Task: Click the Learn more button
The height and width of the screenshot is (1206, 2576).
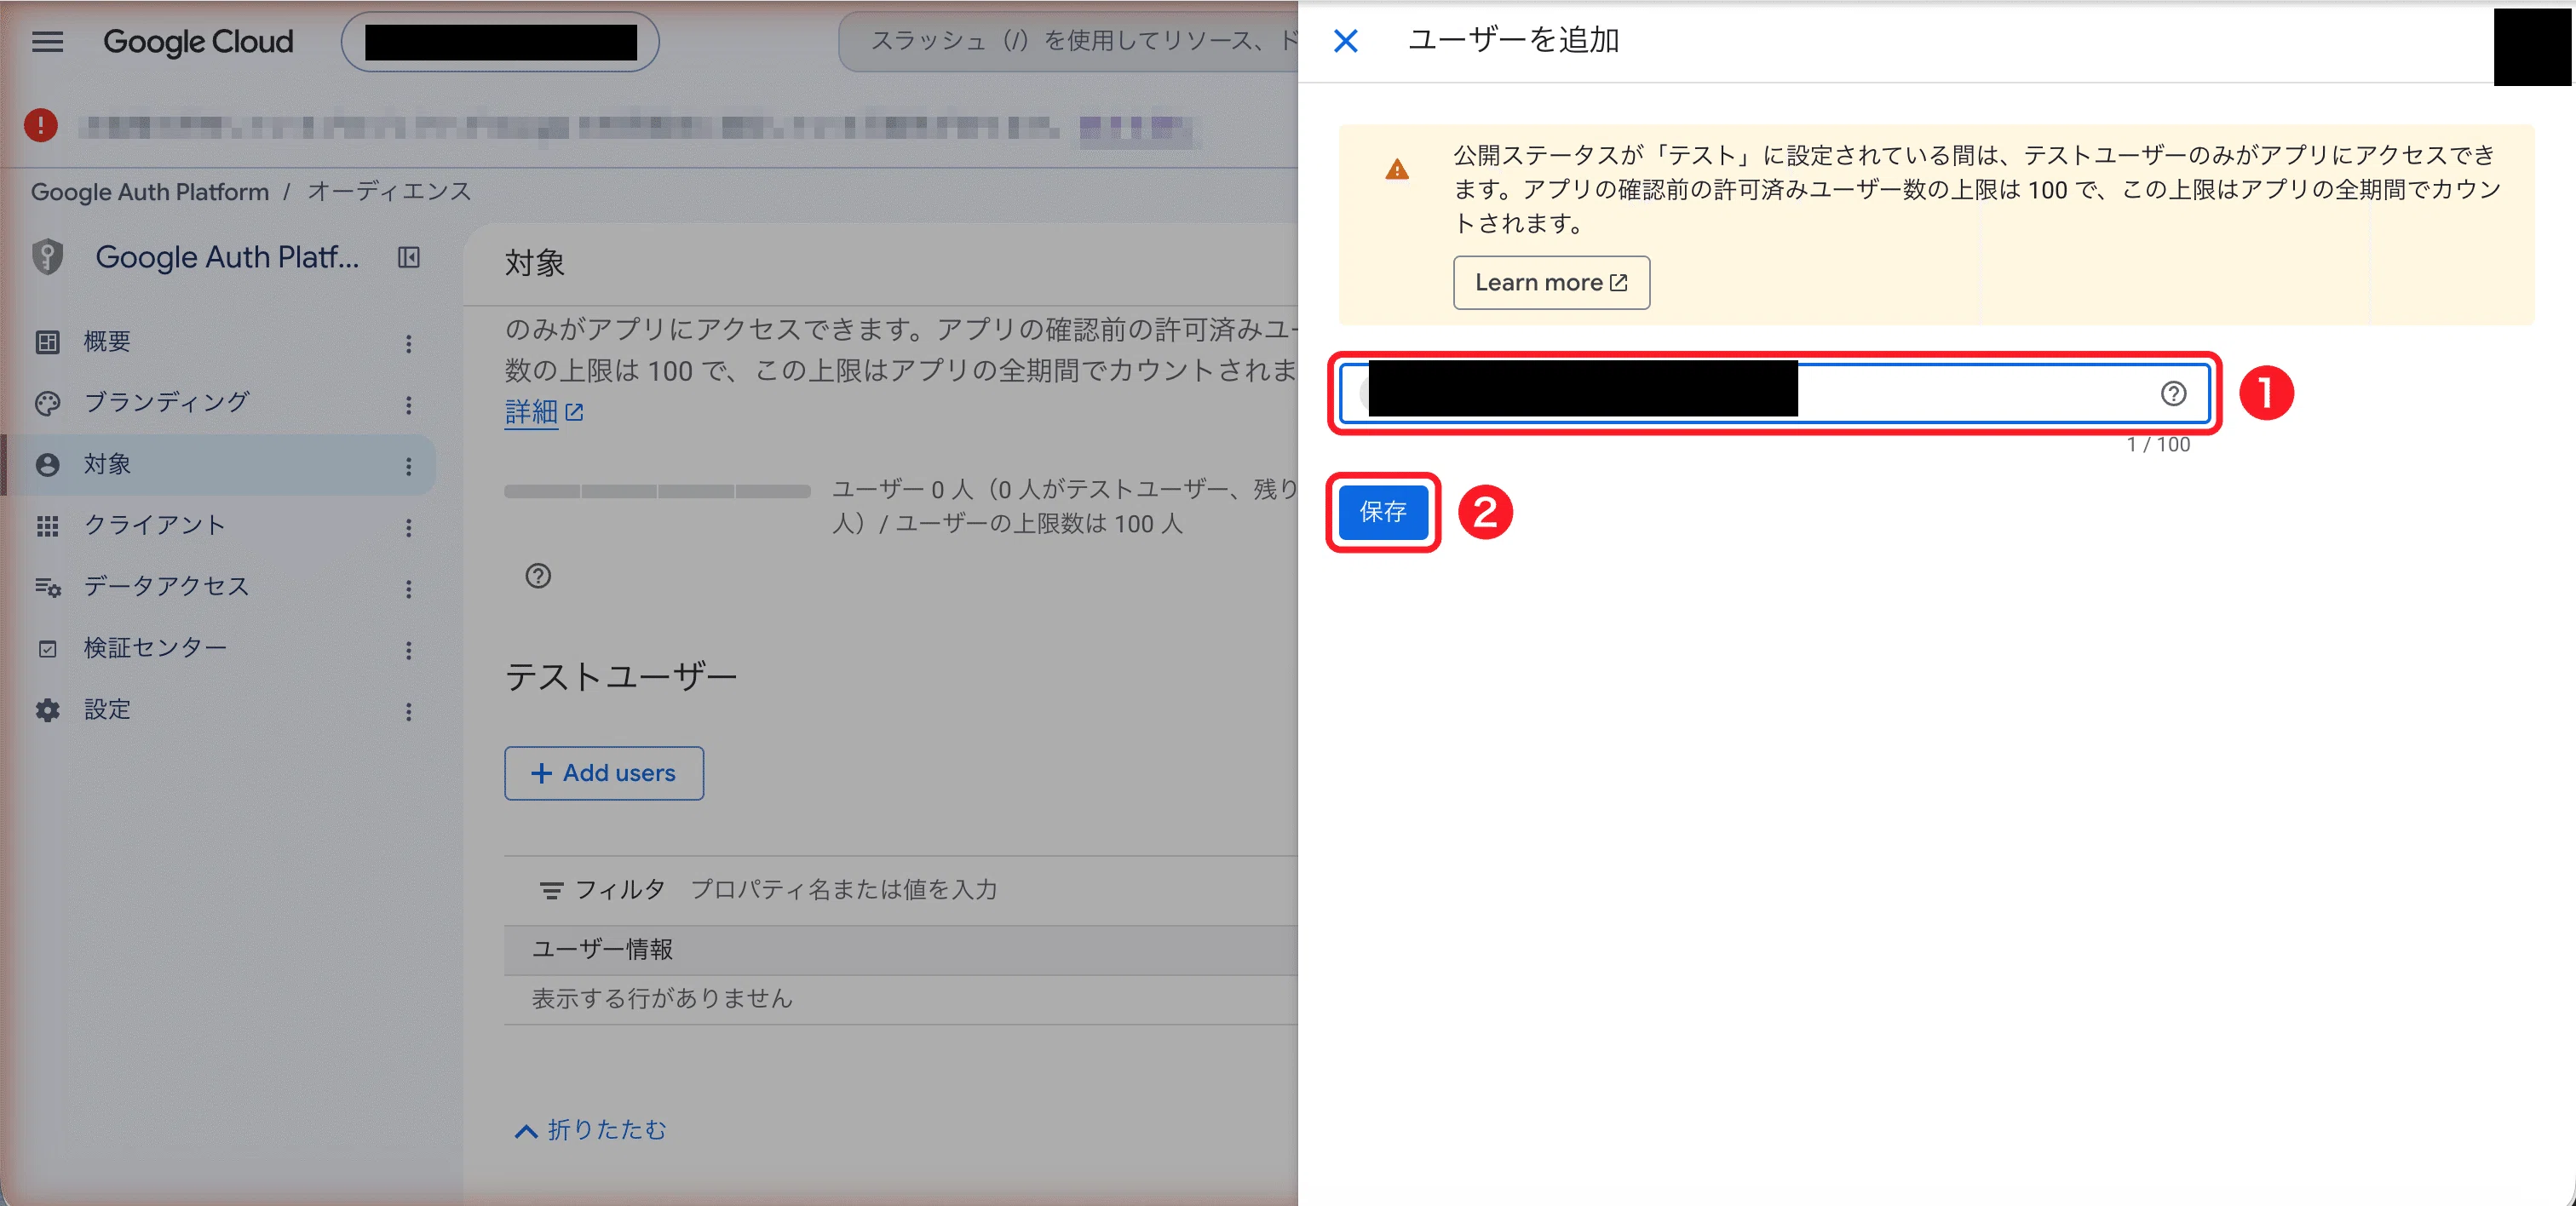Action: [1551, 282]
